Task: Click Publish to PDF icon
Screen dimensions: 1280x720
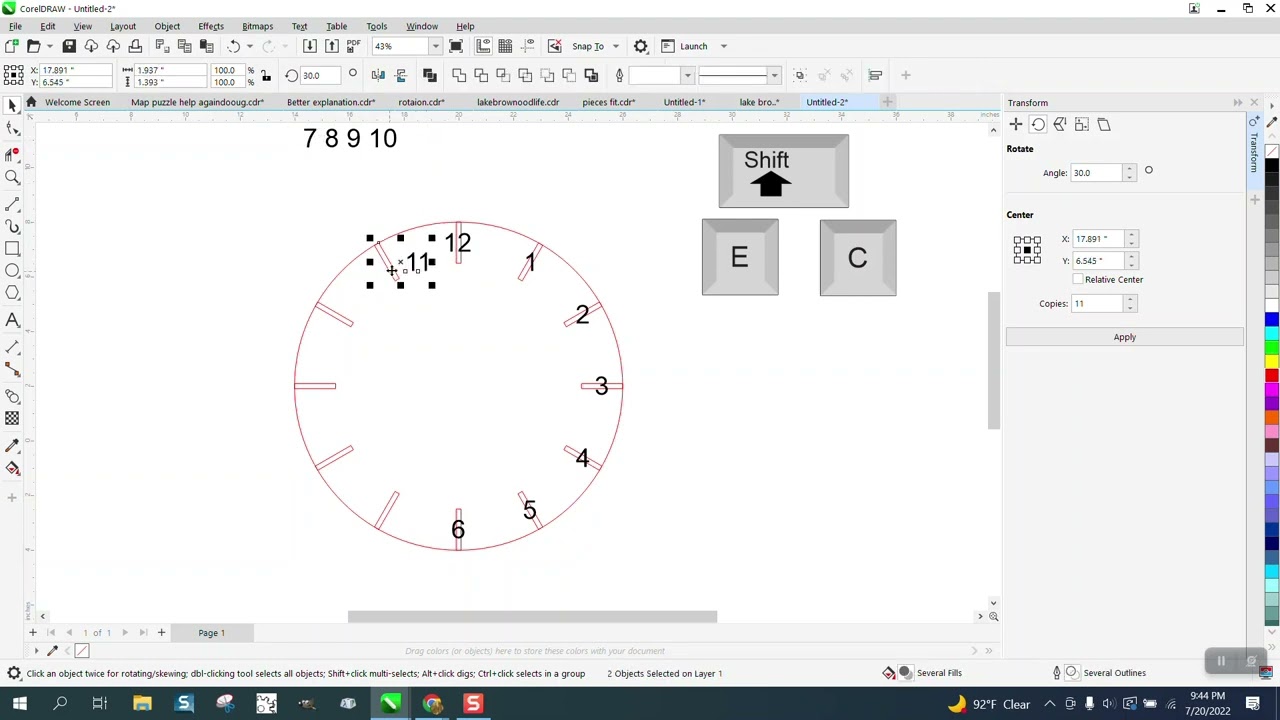Action: (353, 46)
